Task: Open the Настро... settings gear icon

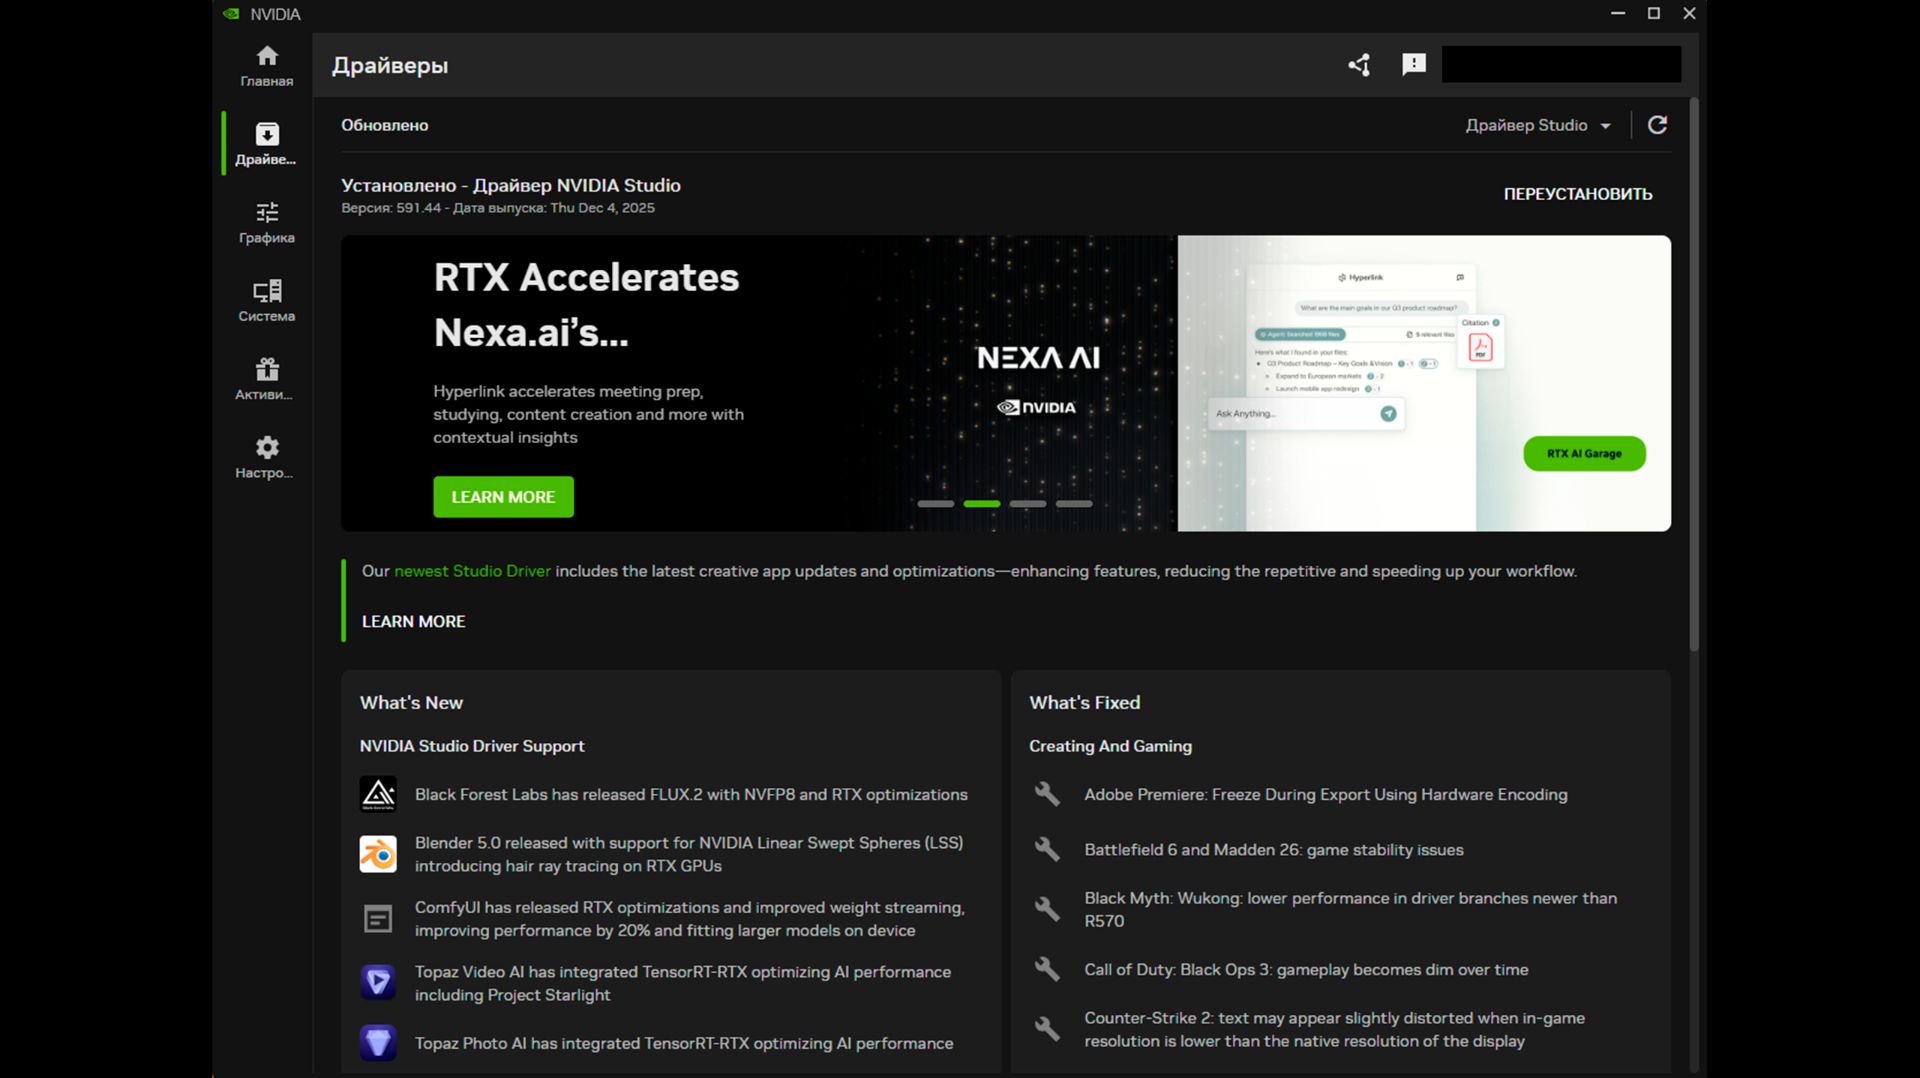Action: [x=267, y=447]
